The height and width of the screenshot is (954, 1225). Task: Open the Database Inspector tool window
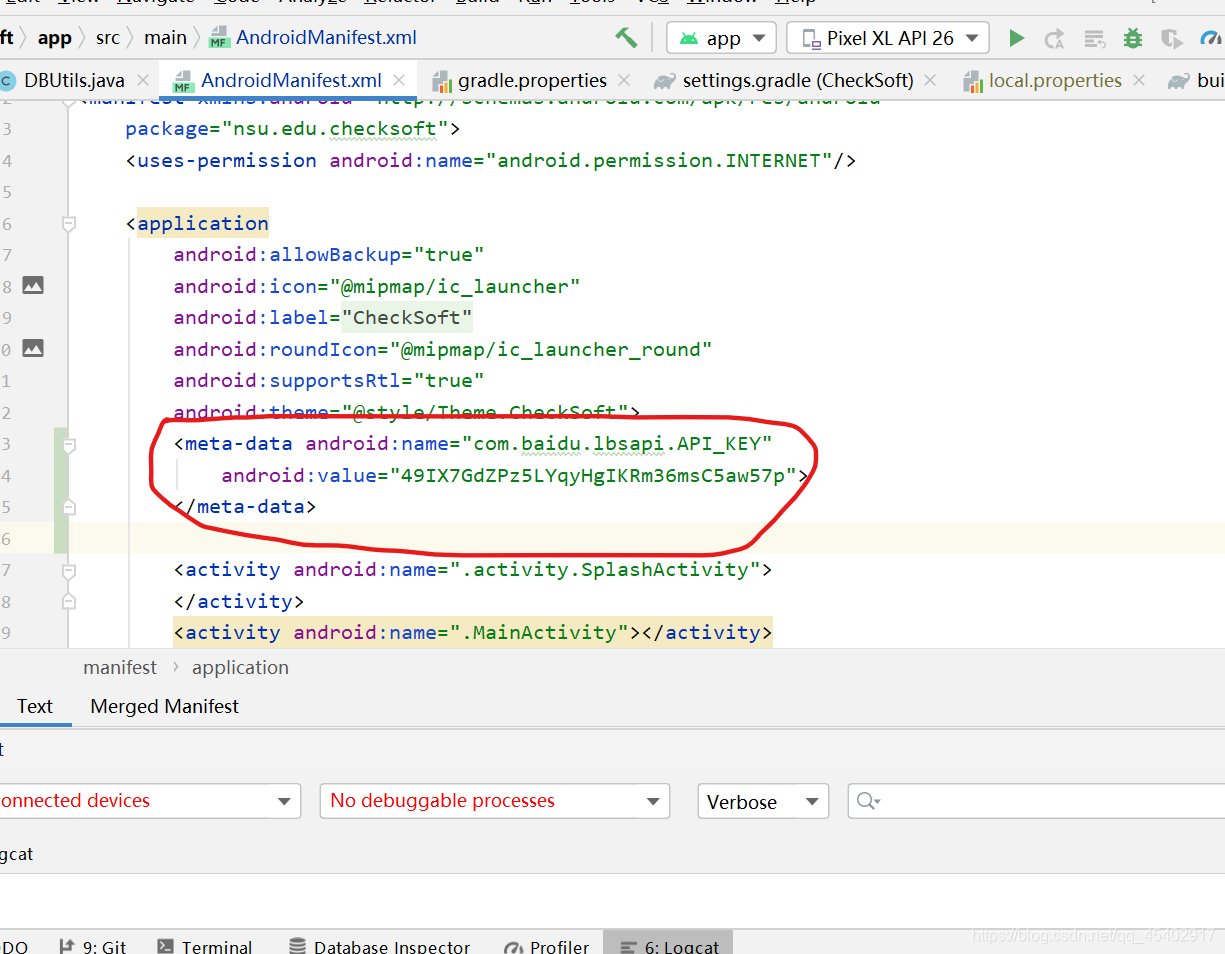click(x=379, y=946)
